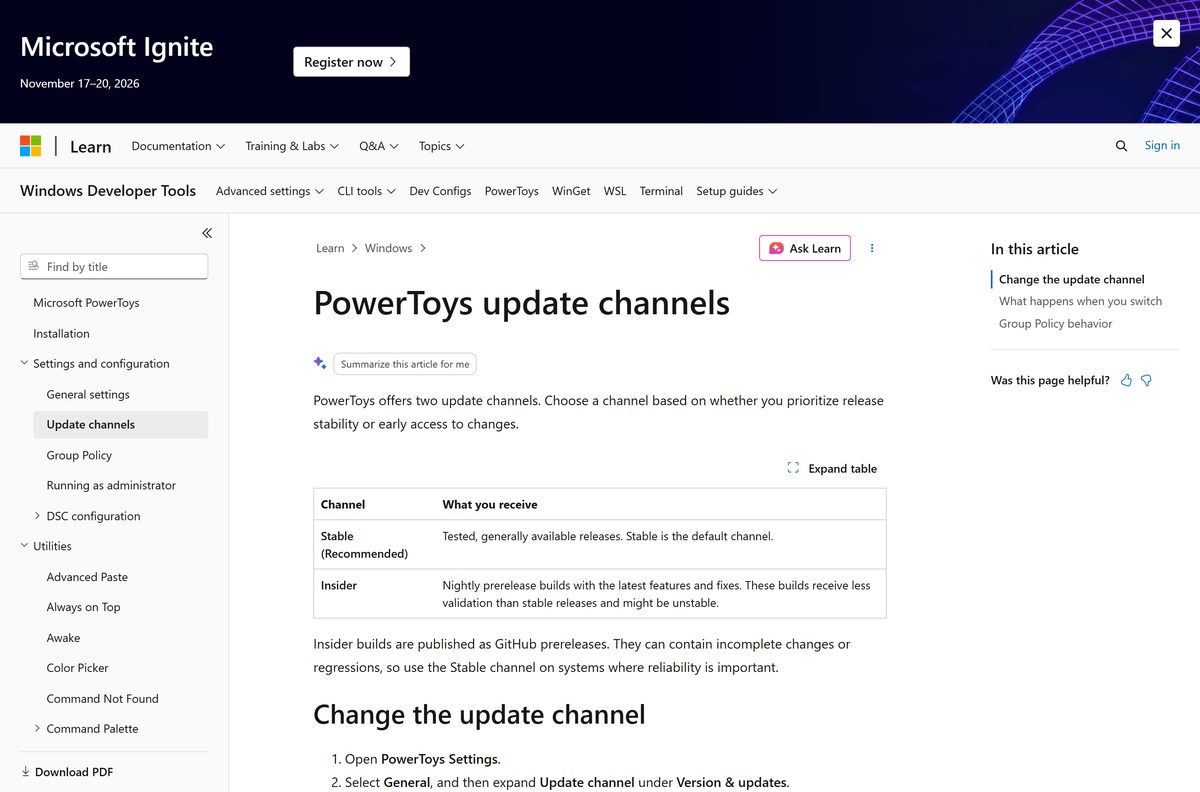
Task: Open Installation page in sidebar
Action: pyautogui.click(x=61, y=334)
